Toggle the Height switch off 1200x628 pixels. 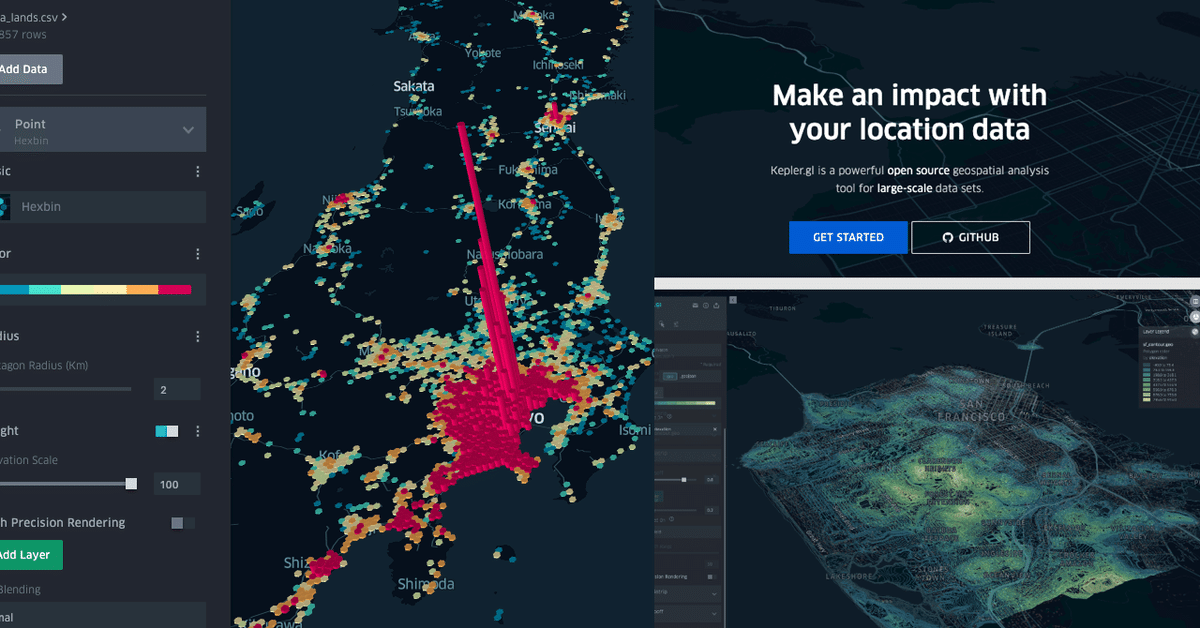click(167, 431)
